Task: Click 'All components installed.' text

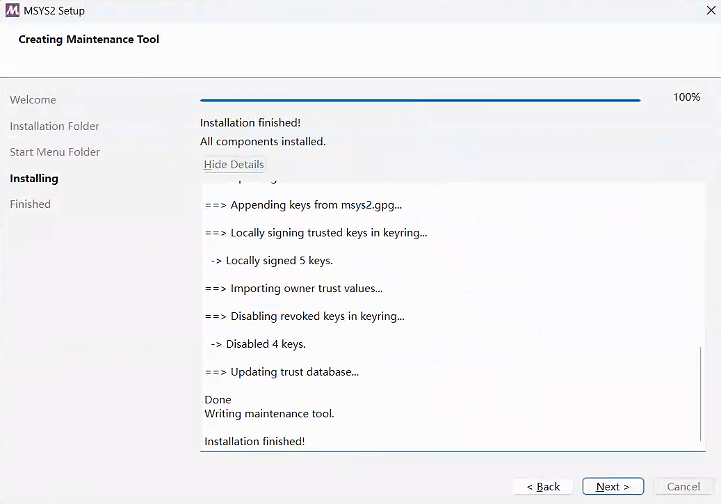Action: pos(263,142)
